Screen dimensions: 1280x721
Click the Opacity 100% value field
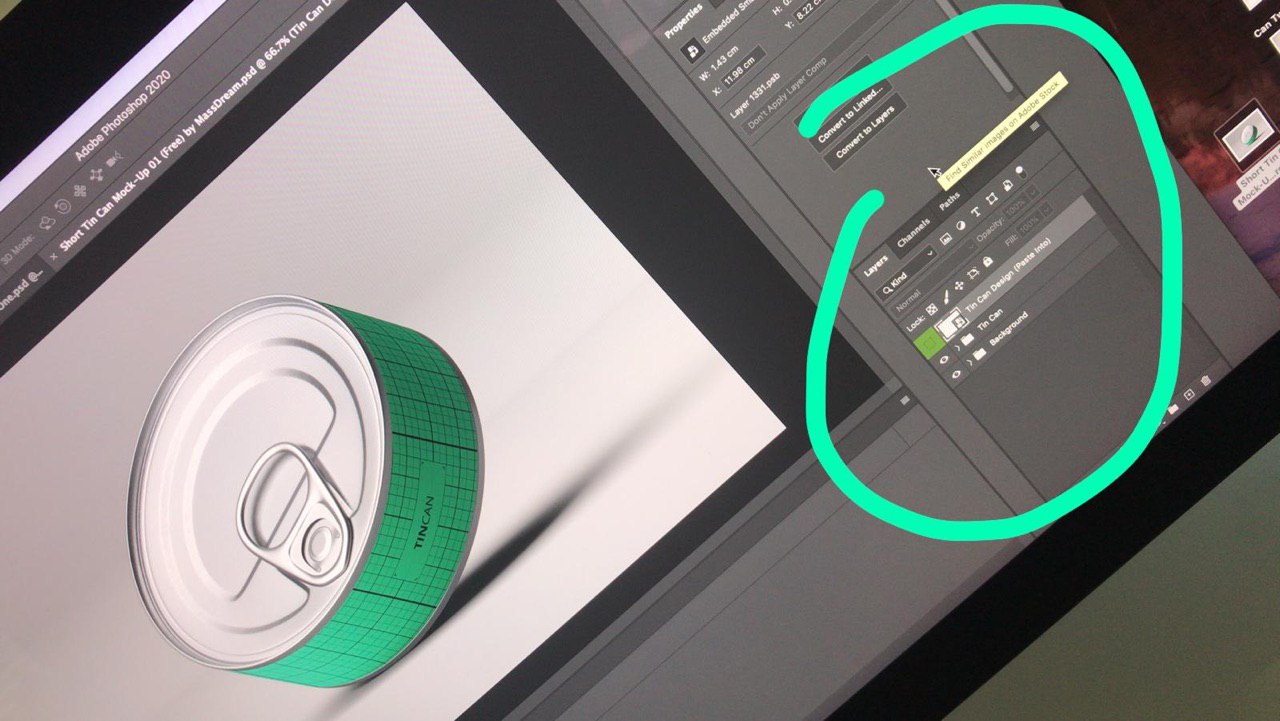click(x=1015, y=205)
